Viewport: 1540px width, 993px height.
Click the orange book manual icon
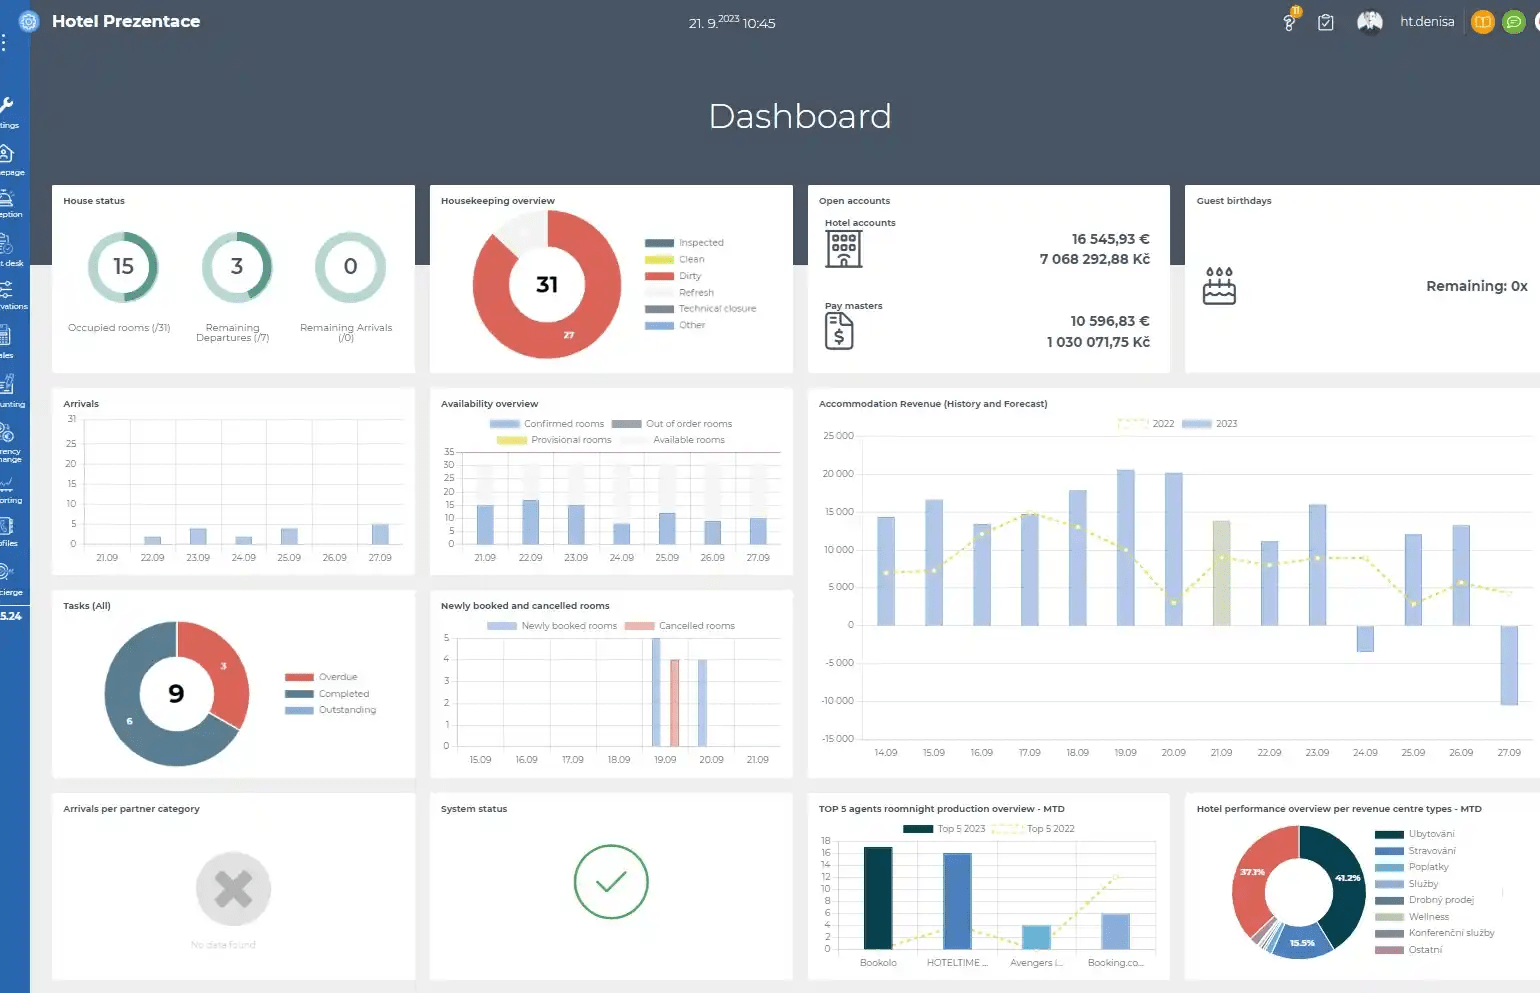(1483, 22)
